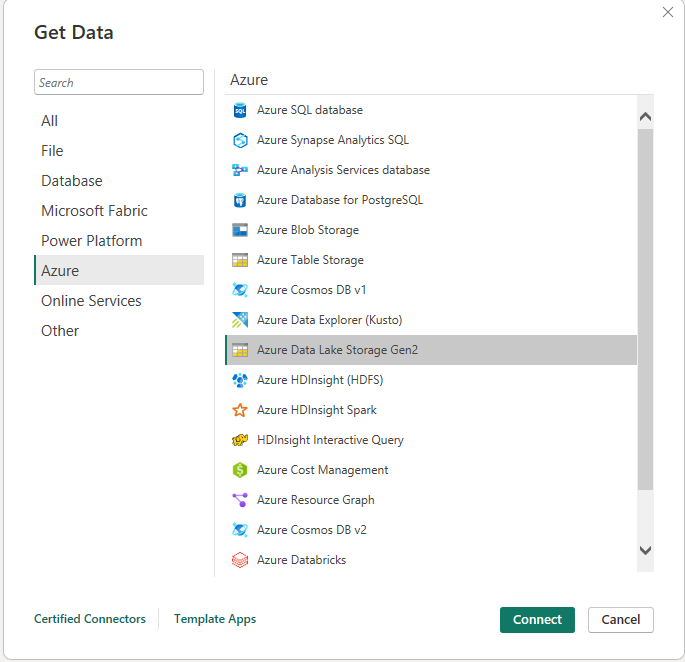
Task: Open the Power Platform category
Action: pyautogui.click(x=119, y=241)
